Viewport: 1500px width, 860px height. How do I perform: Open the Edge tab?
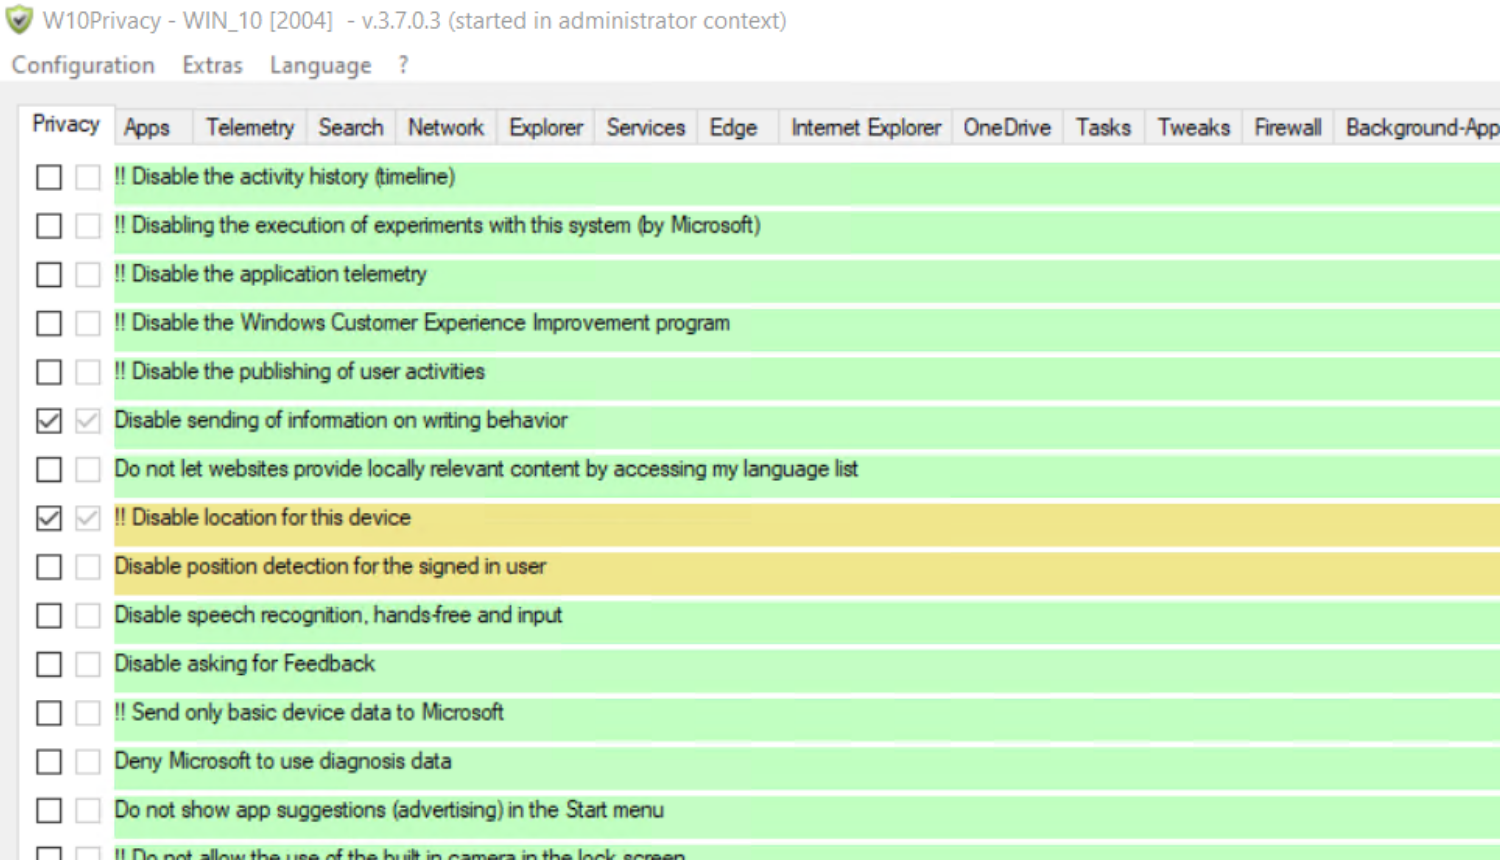733,127
